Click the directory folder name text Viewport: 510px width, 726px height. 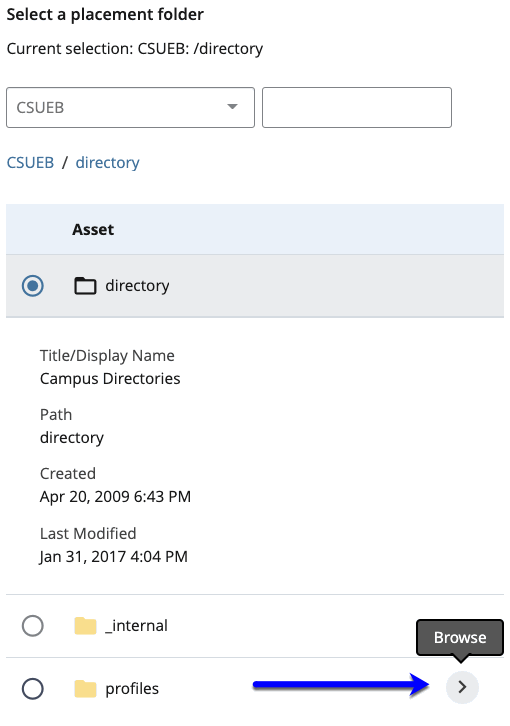click(137, 286)
